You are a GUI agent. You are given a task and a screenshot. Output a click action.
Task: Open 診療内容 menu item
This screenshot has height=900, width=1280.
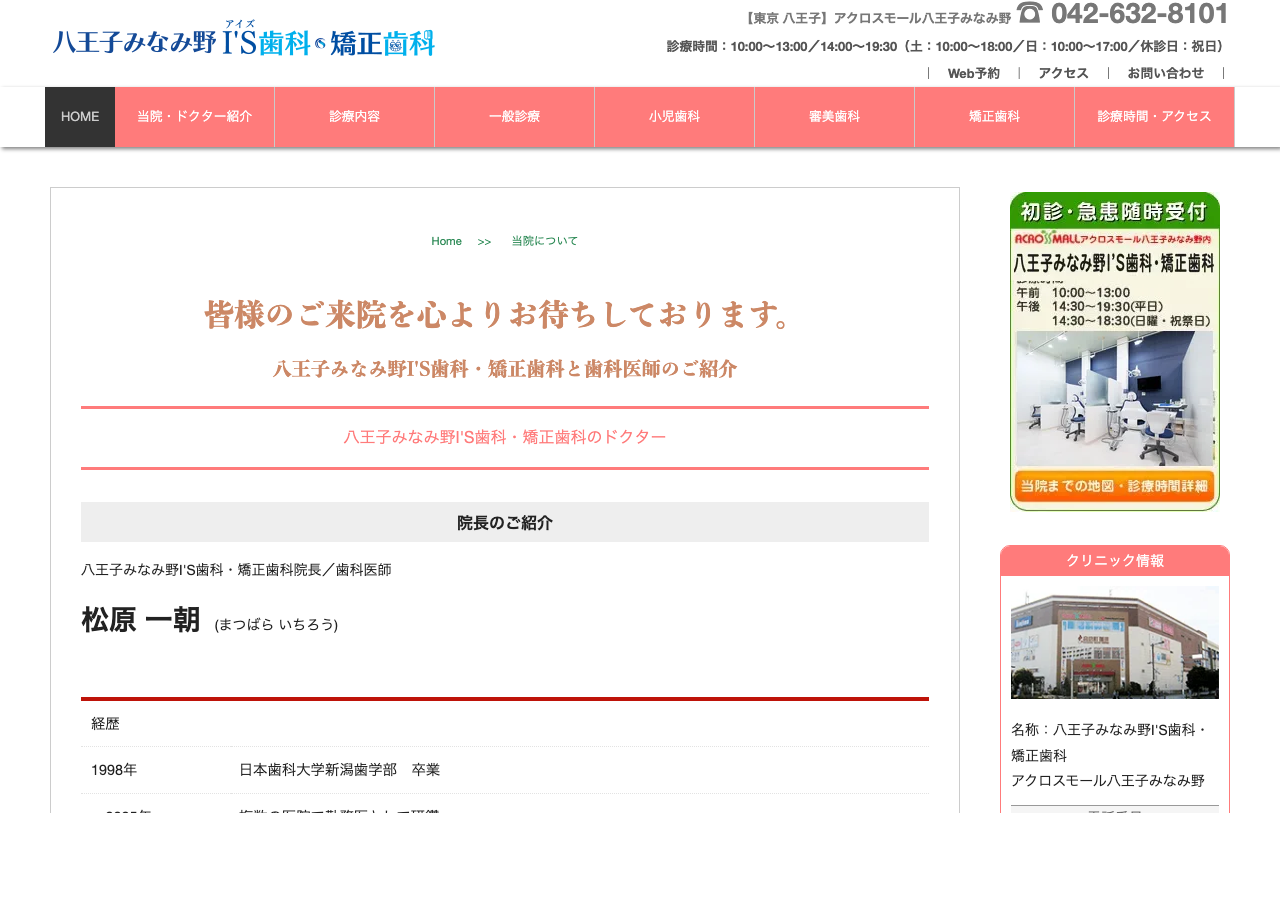click(355, 117)
